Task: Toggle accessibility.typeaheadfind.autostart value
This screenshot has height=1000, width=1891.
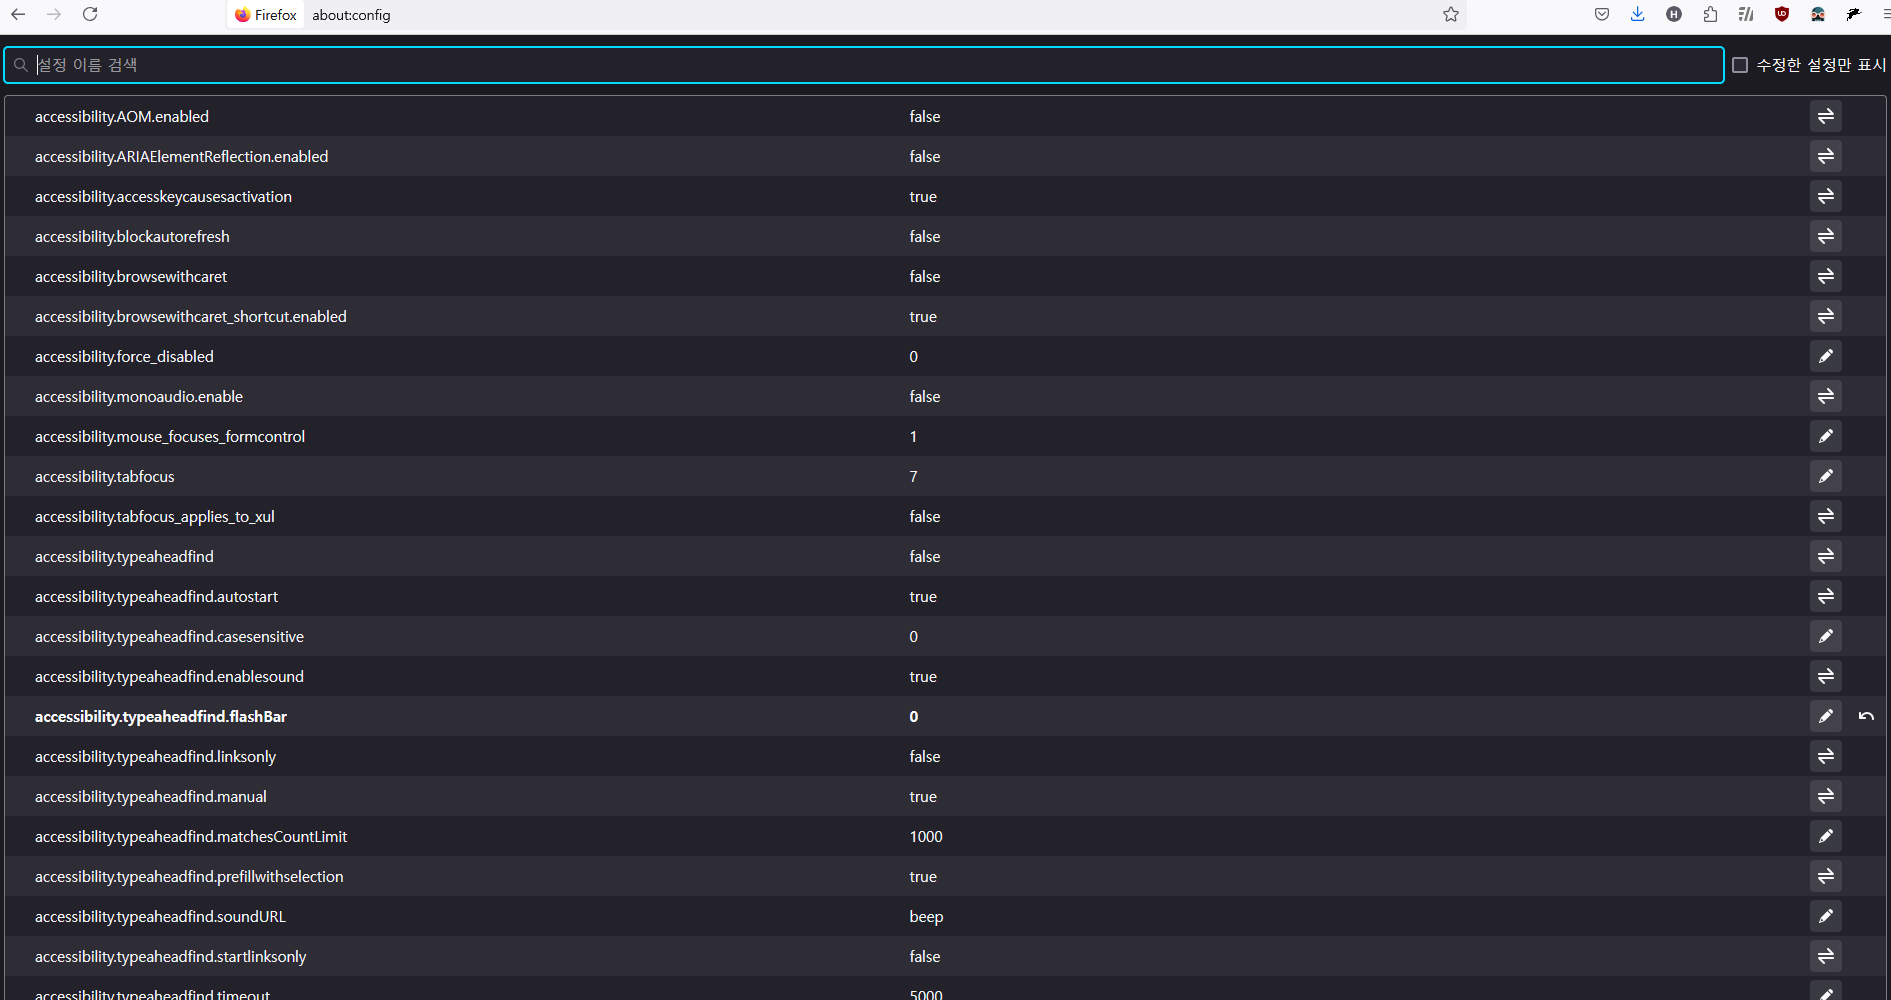Action: [1826, 596]
